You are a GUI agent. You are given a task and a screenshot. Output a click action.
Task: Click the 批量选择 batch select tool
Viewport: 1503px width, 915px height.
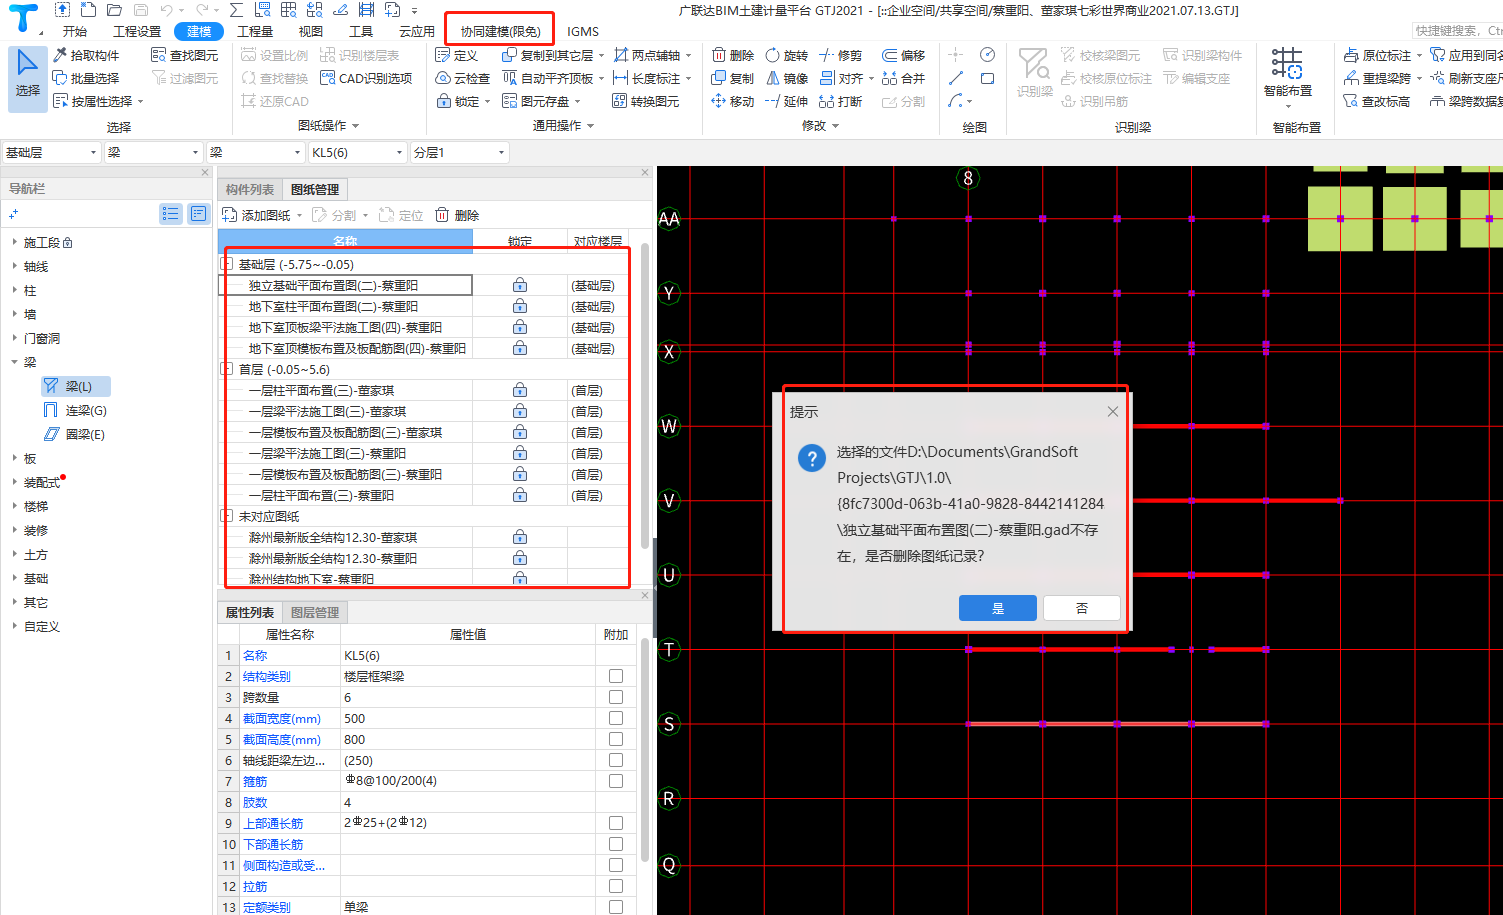pos(86,78)
